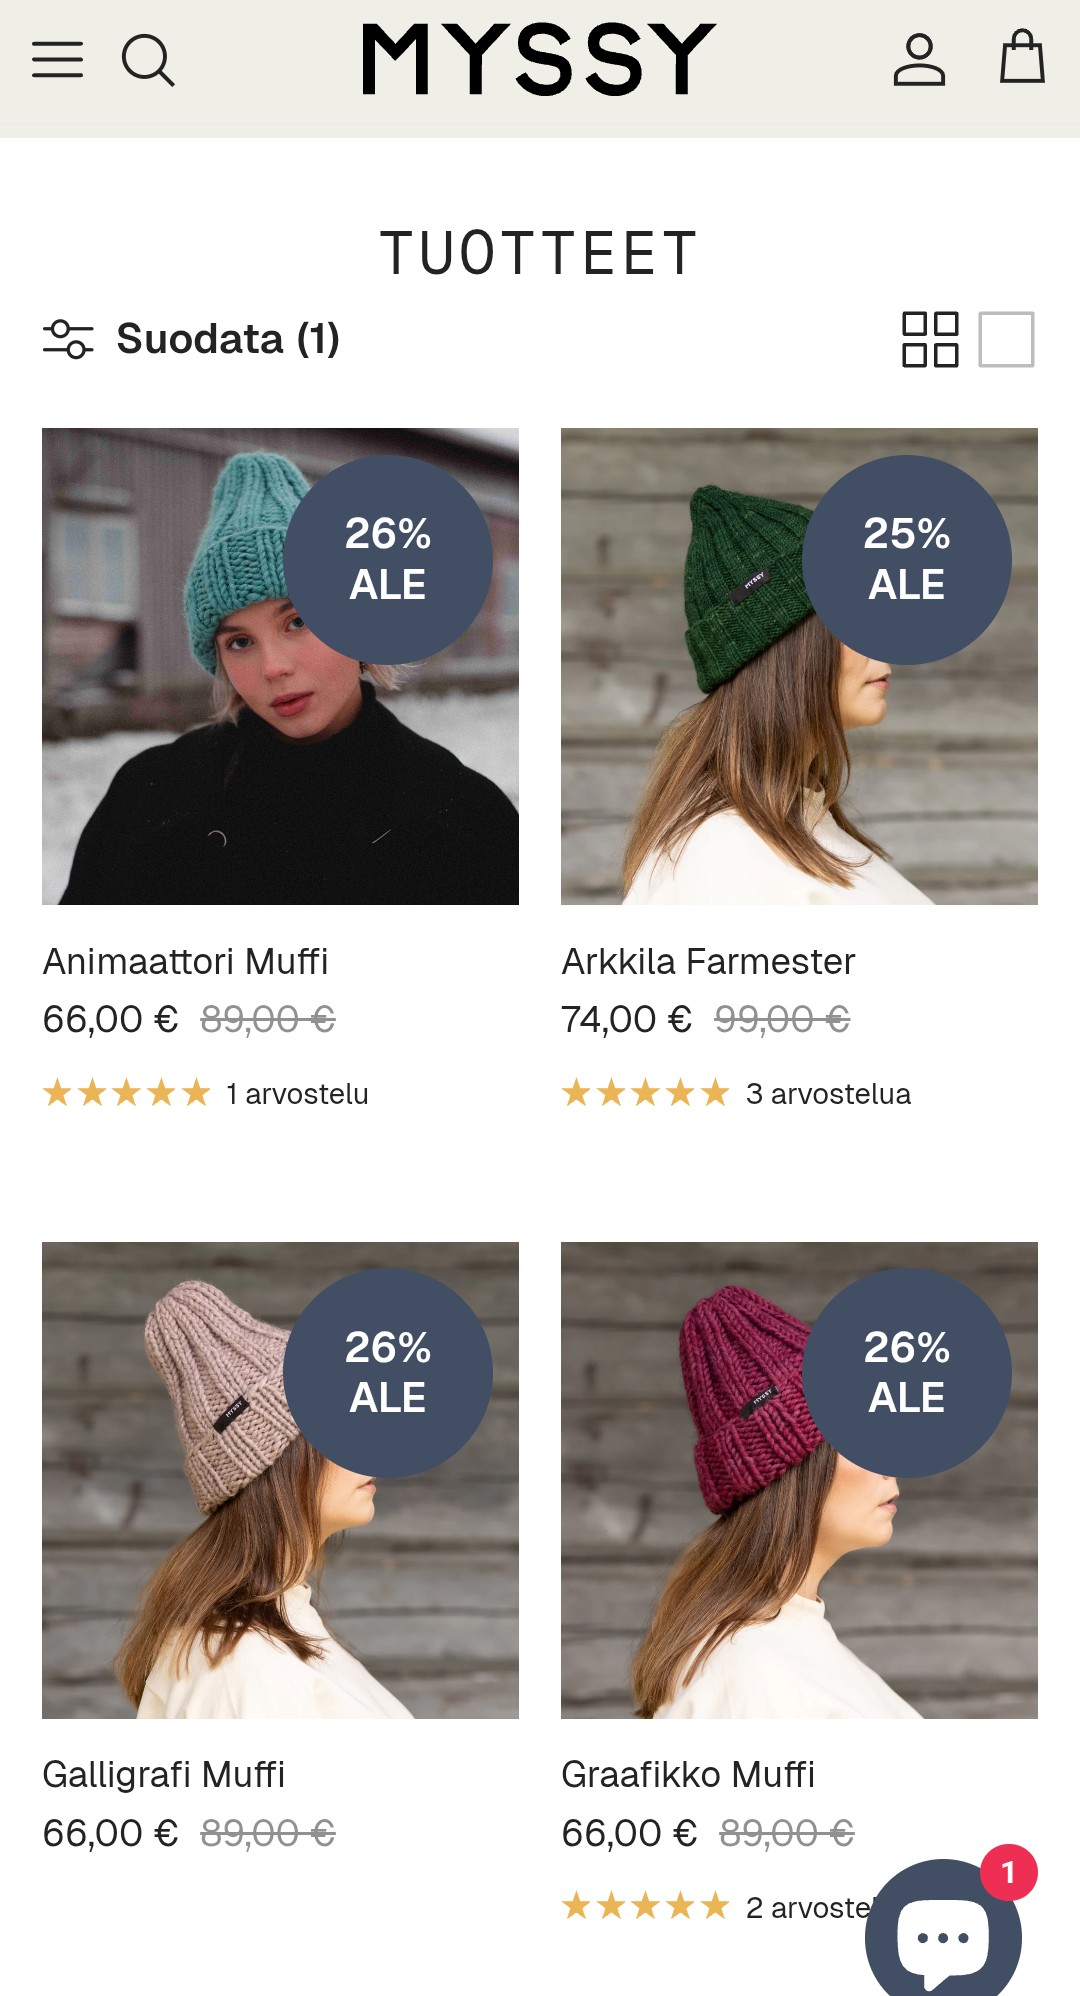1080x1996 pixels.
Task: Switch to single-column list view
Action: click(1006, 340)
